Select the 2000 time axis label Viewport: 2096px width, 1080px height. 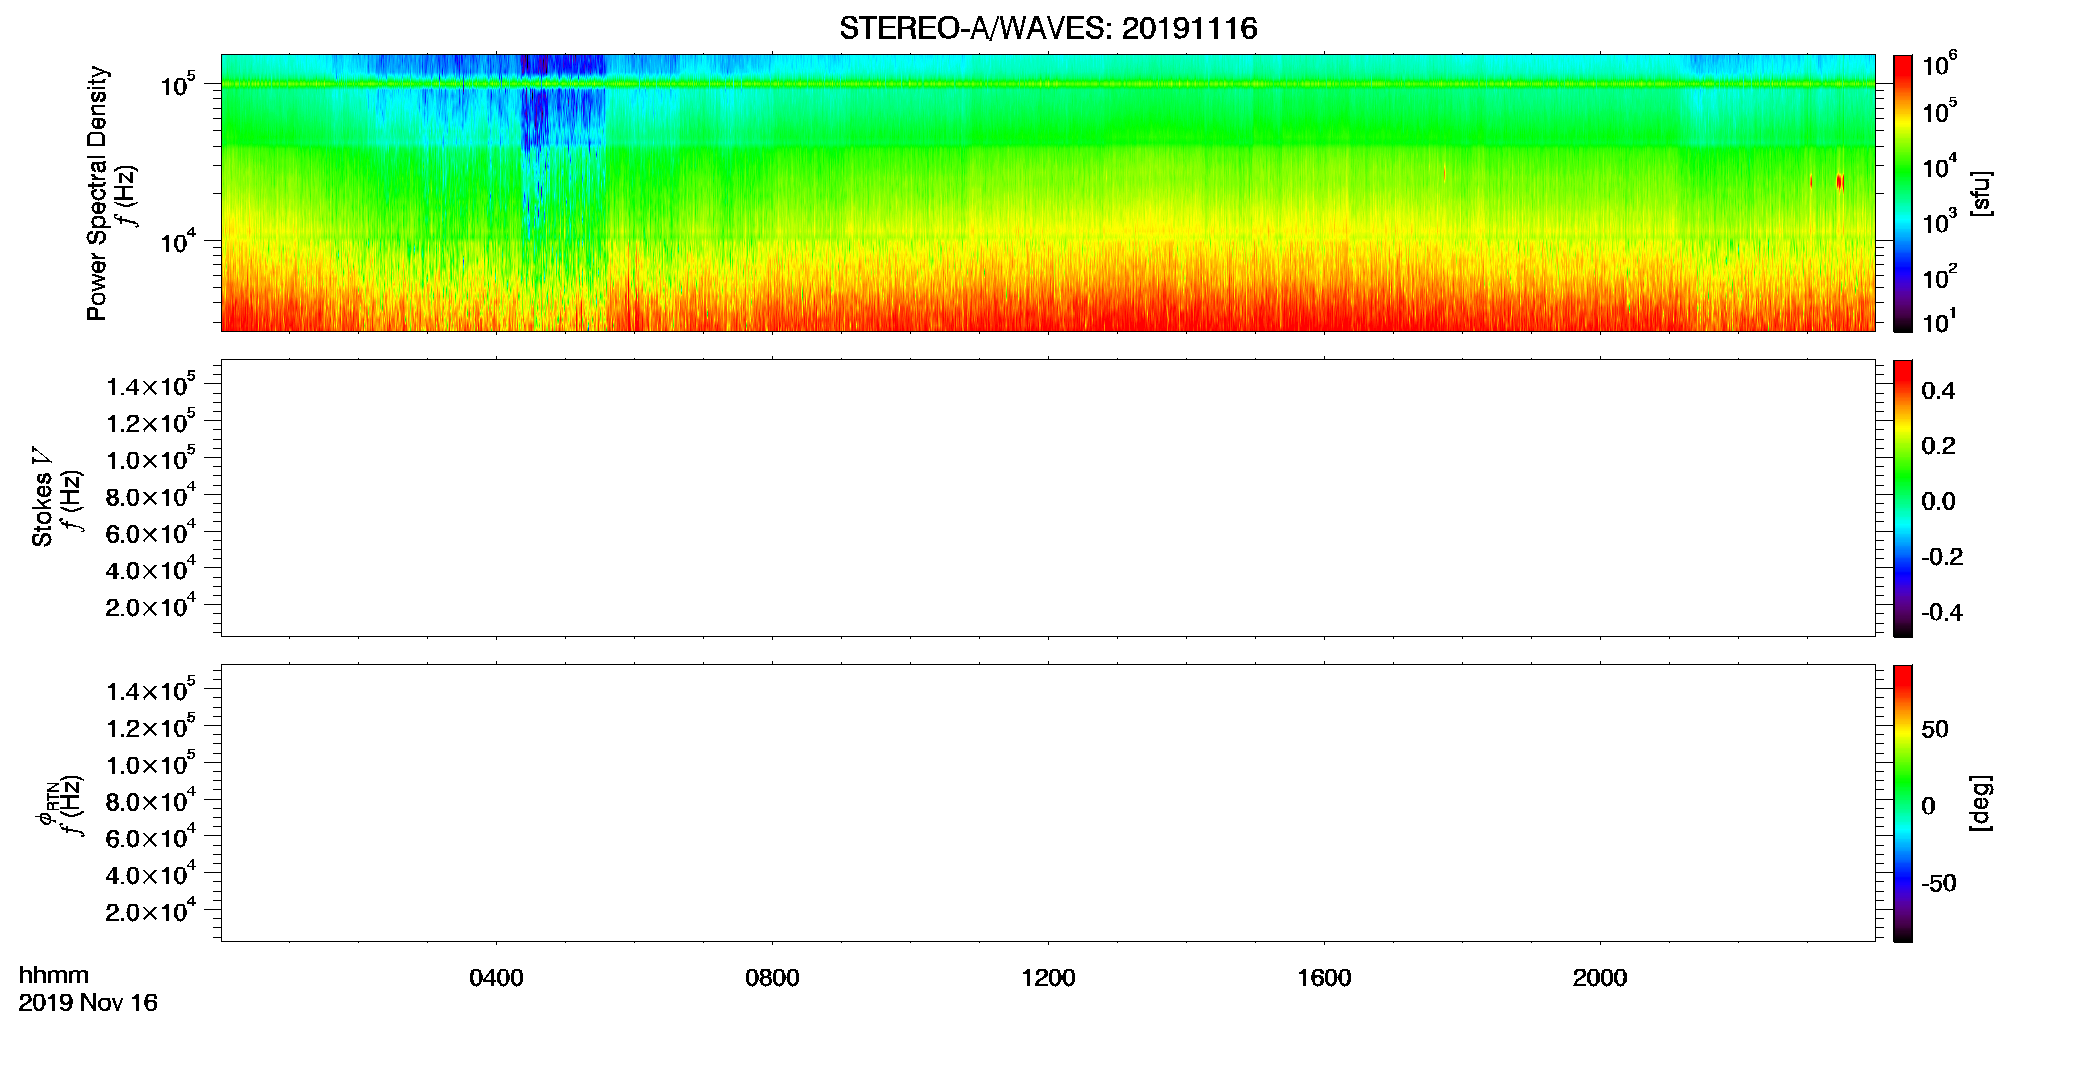(1600, 978)
